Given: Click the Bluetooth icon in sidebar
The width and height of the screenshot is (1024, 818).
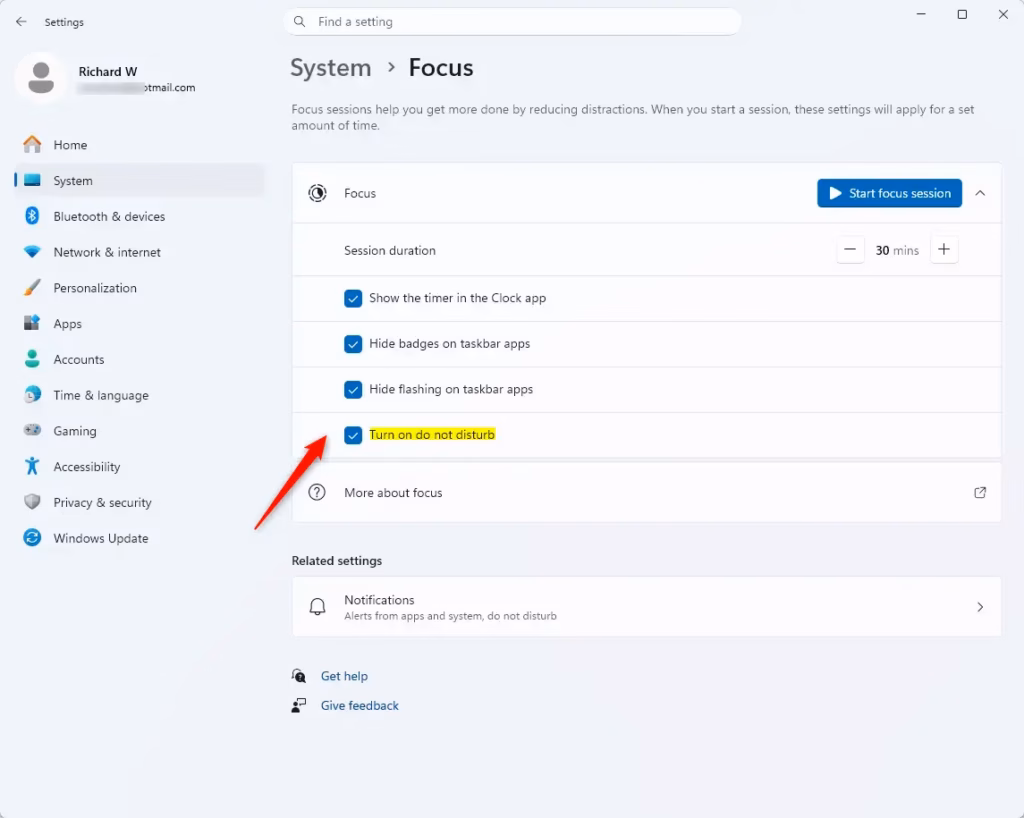Looking at the screenshot, I should (x=32, y=215).
